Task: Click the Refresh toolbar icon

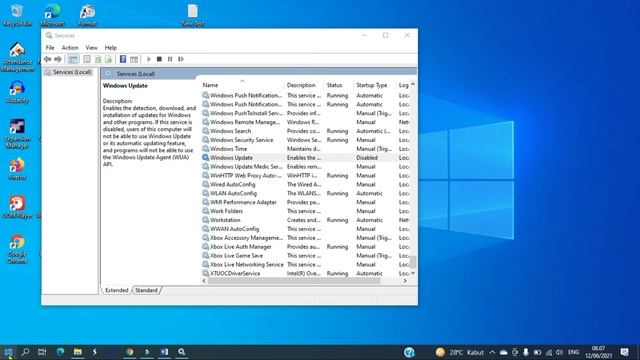Action: (98, 59)
